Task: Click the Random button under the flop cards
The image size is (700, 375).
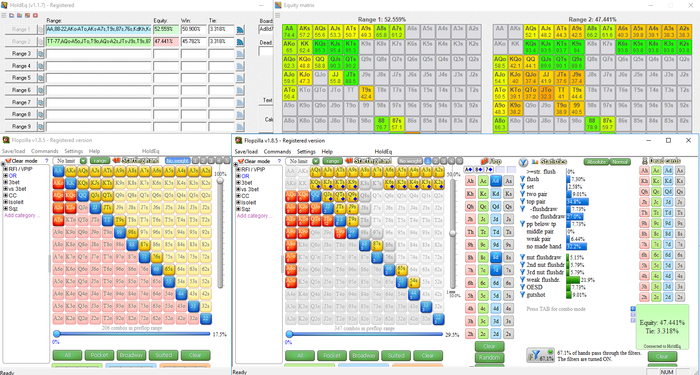Action: tap(489, 358)
